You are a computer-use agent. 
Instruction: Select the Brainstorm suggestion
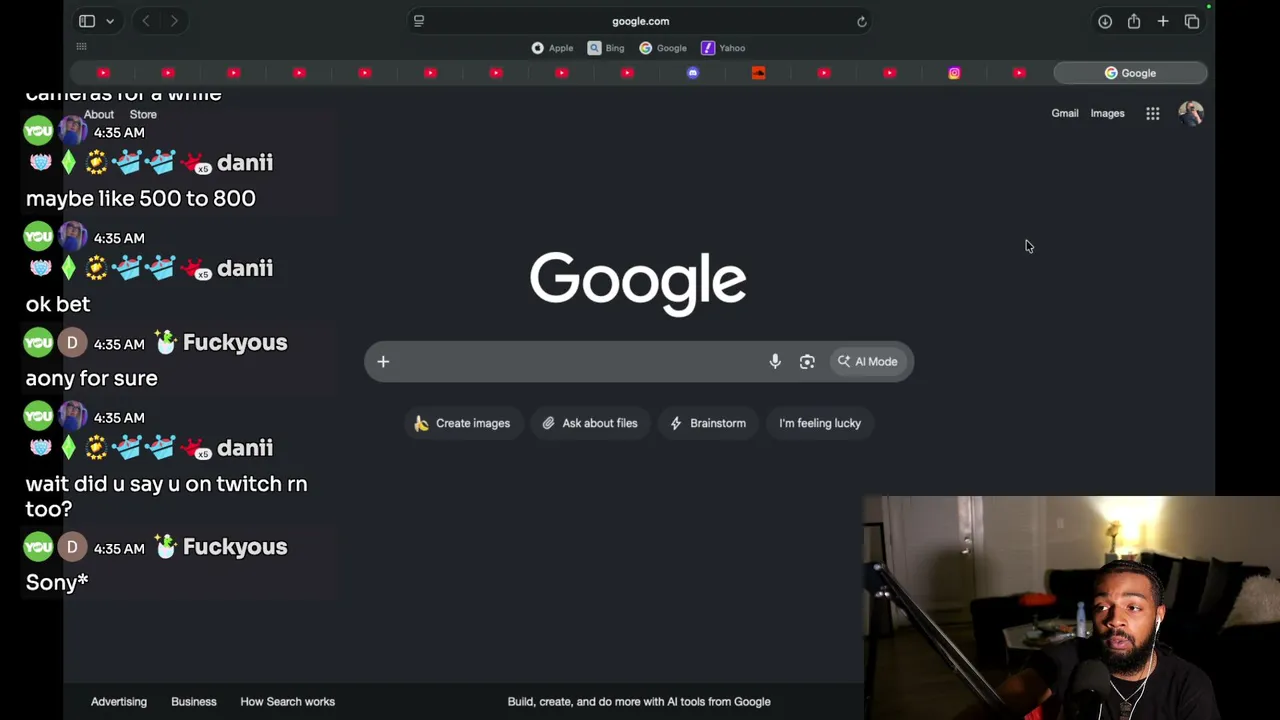point(708,423)
